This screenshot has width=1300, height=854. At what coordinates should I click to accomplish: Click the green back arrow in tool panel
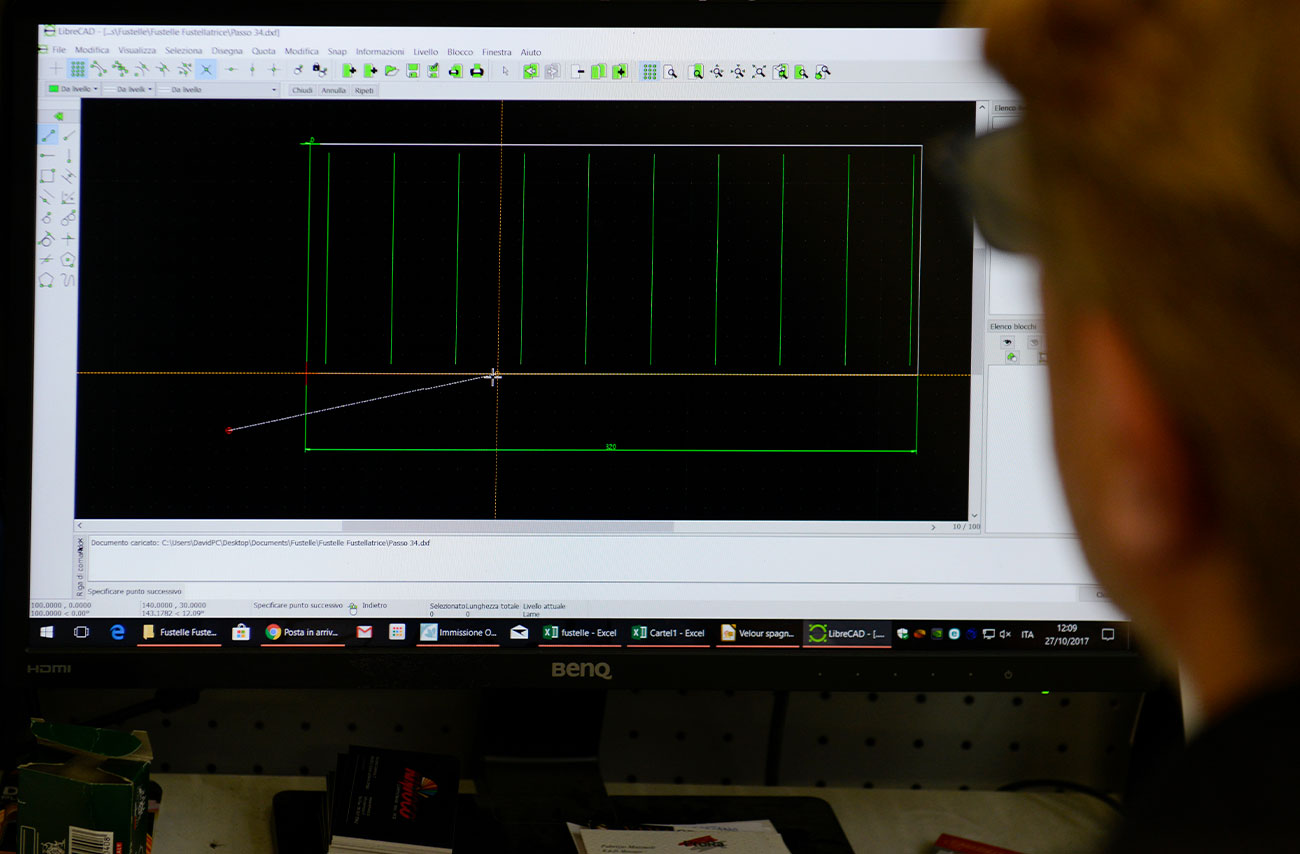coord(59,116)
